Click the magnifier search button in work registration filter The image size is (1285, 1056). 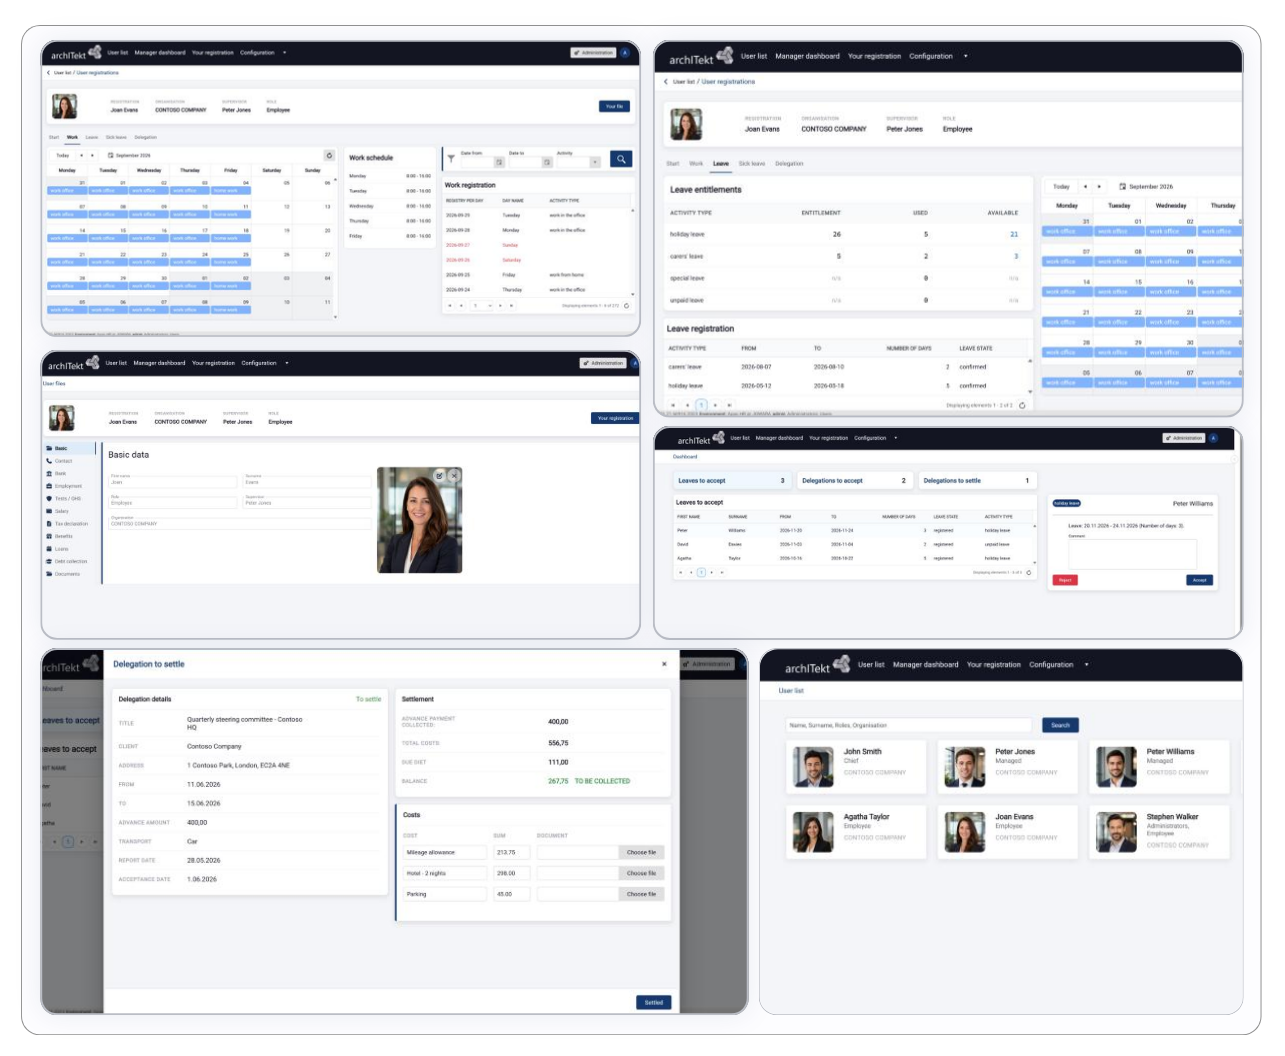coord(621,159)
